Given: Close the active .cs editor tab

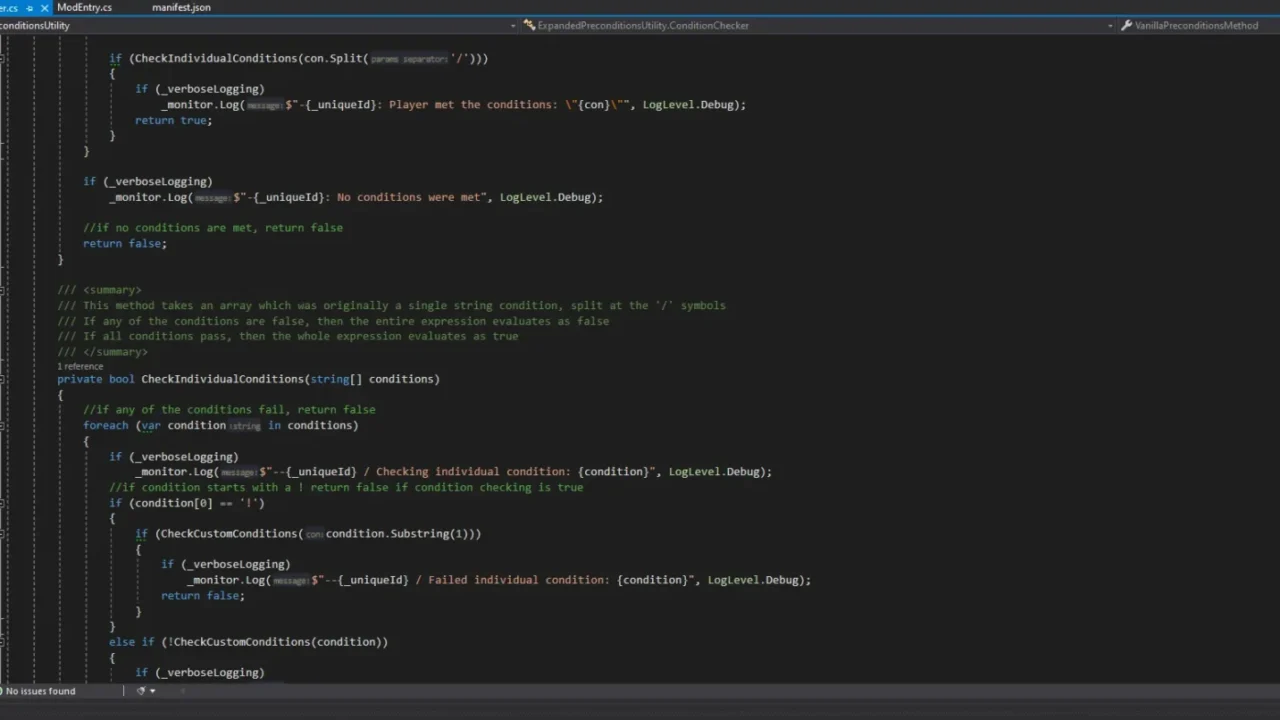Looking at the screenshot, I should tap(45, 8).
